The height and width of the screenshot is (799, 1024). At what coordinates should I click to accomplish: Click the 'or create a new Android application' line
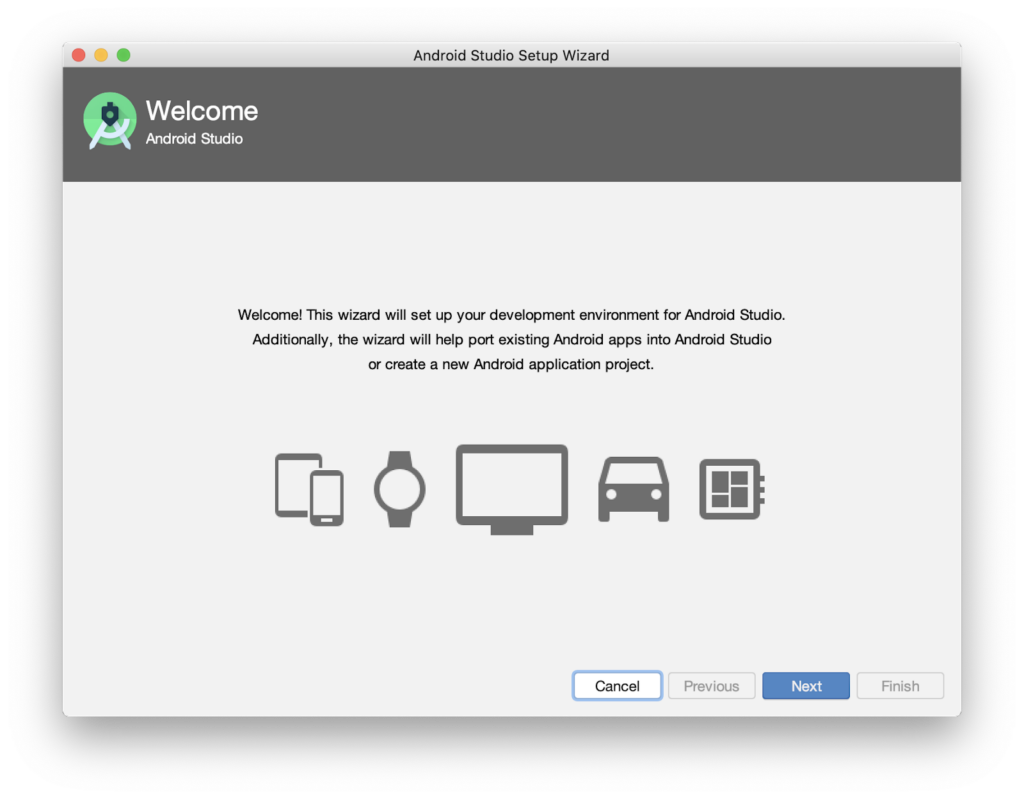coord(511,364)
